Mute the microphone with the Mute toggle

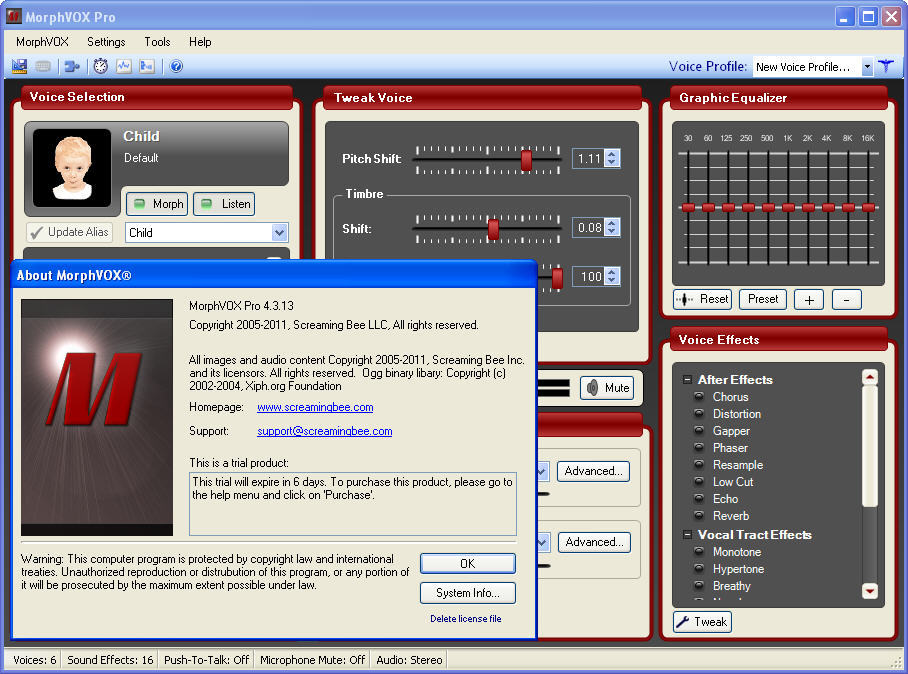[x=606, y=388]
